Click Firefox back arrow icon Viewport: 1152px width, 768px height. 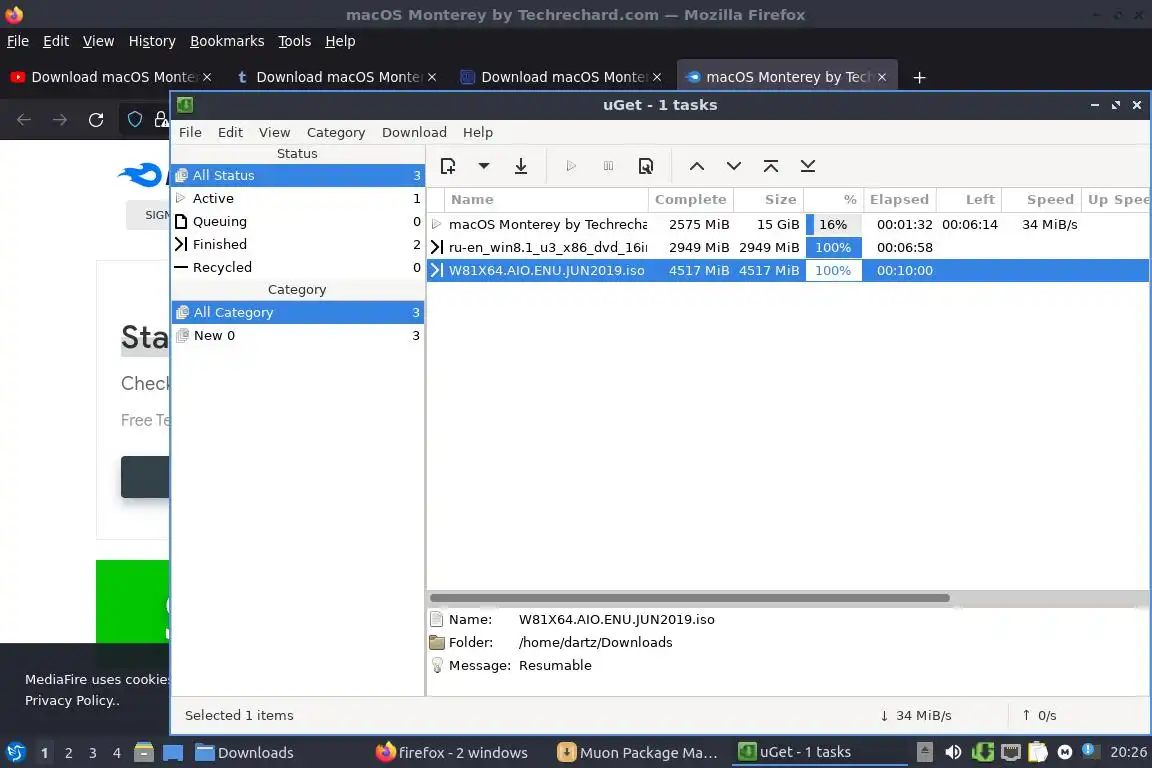click(x=24, y=120)
